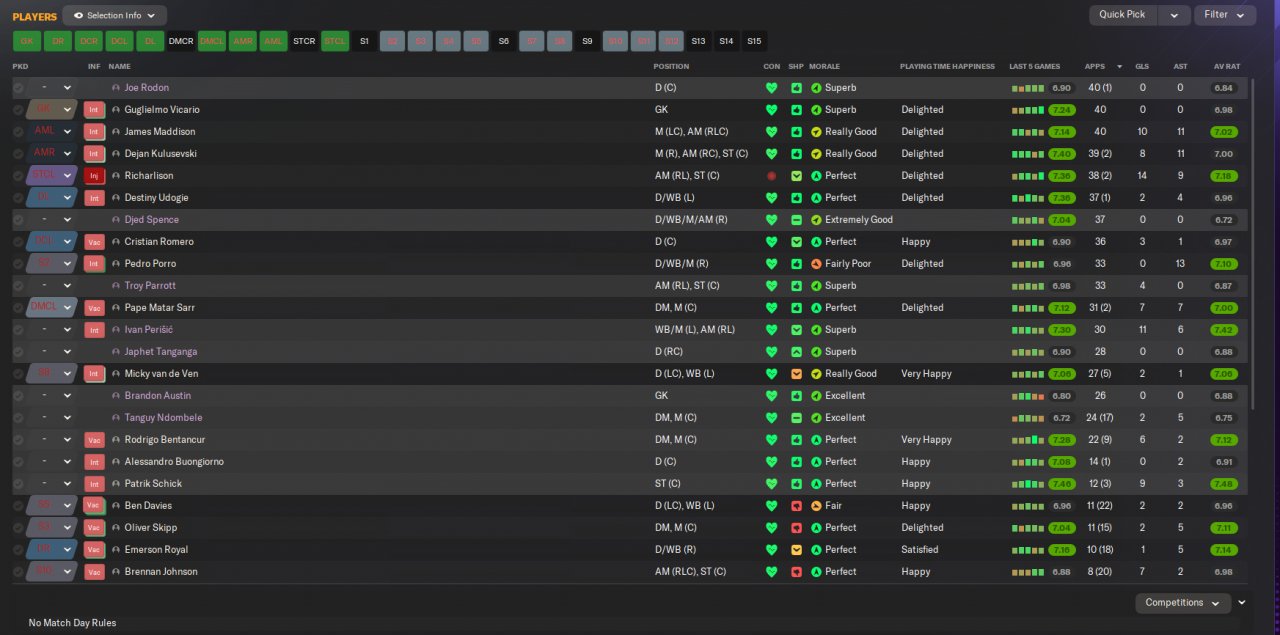Screen dimensions: 1280x635
Task: Sort by the Name column header
Action: pyautogui.click(x=119, y=66)
